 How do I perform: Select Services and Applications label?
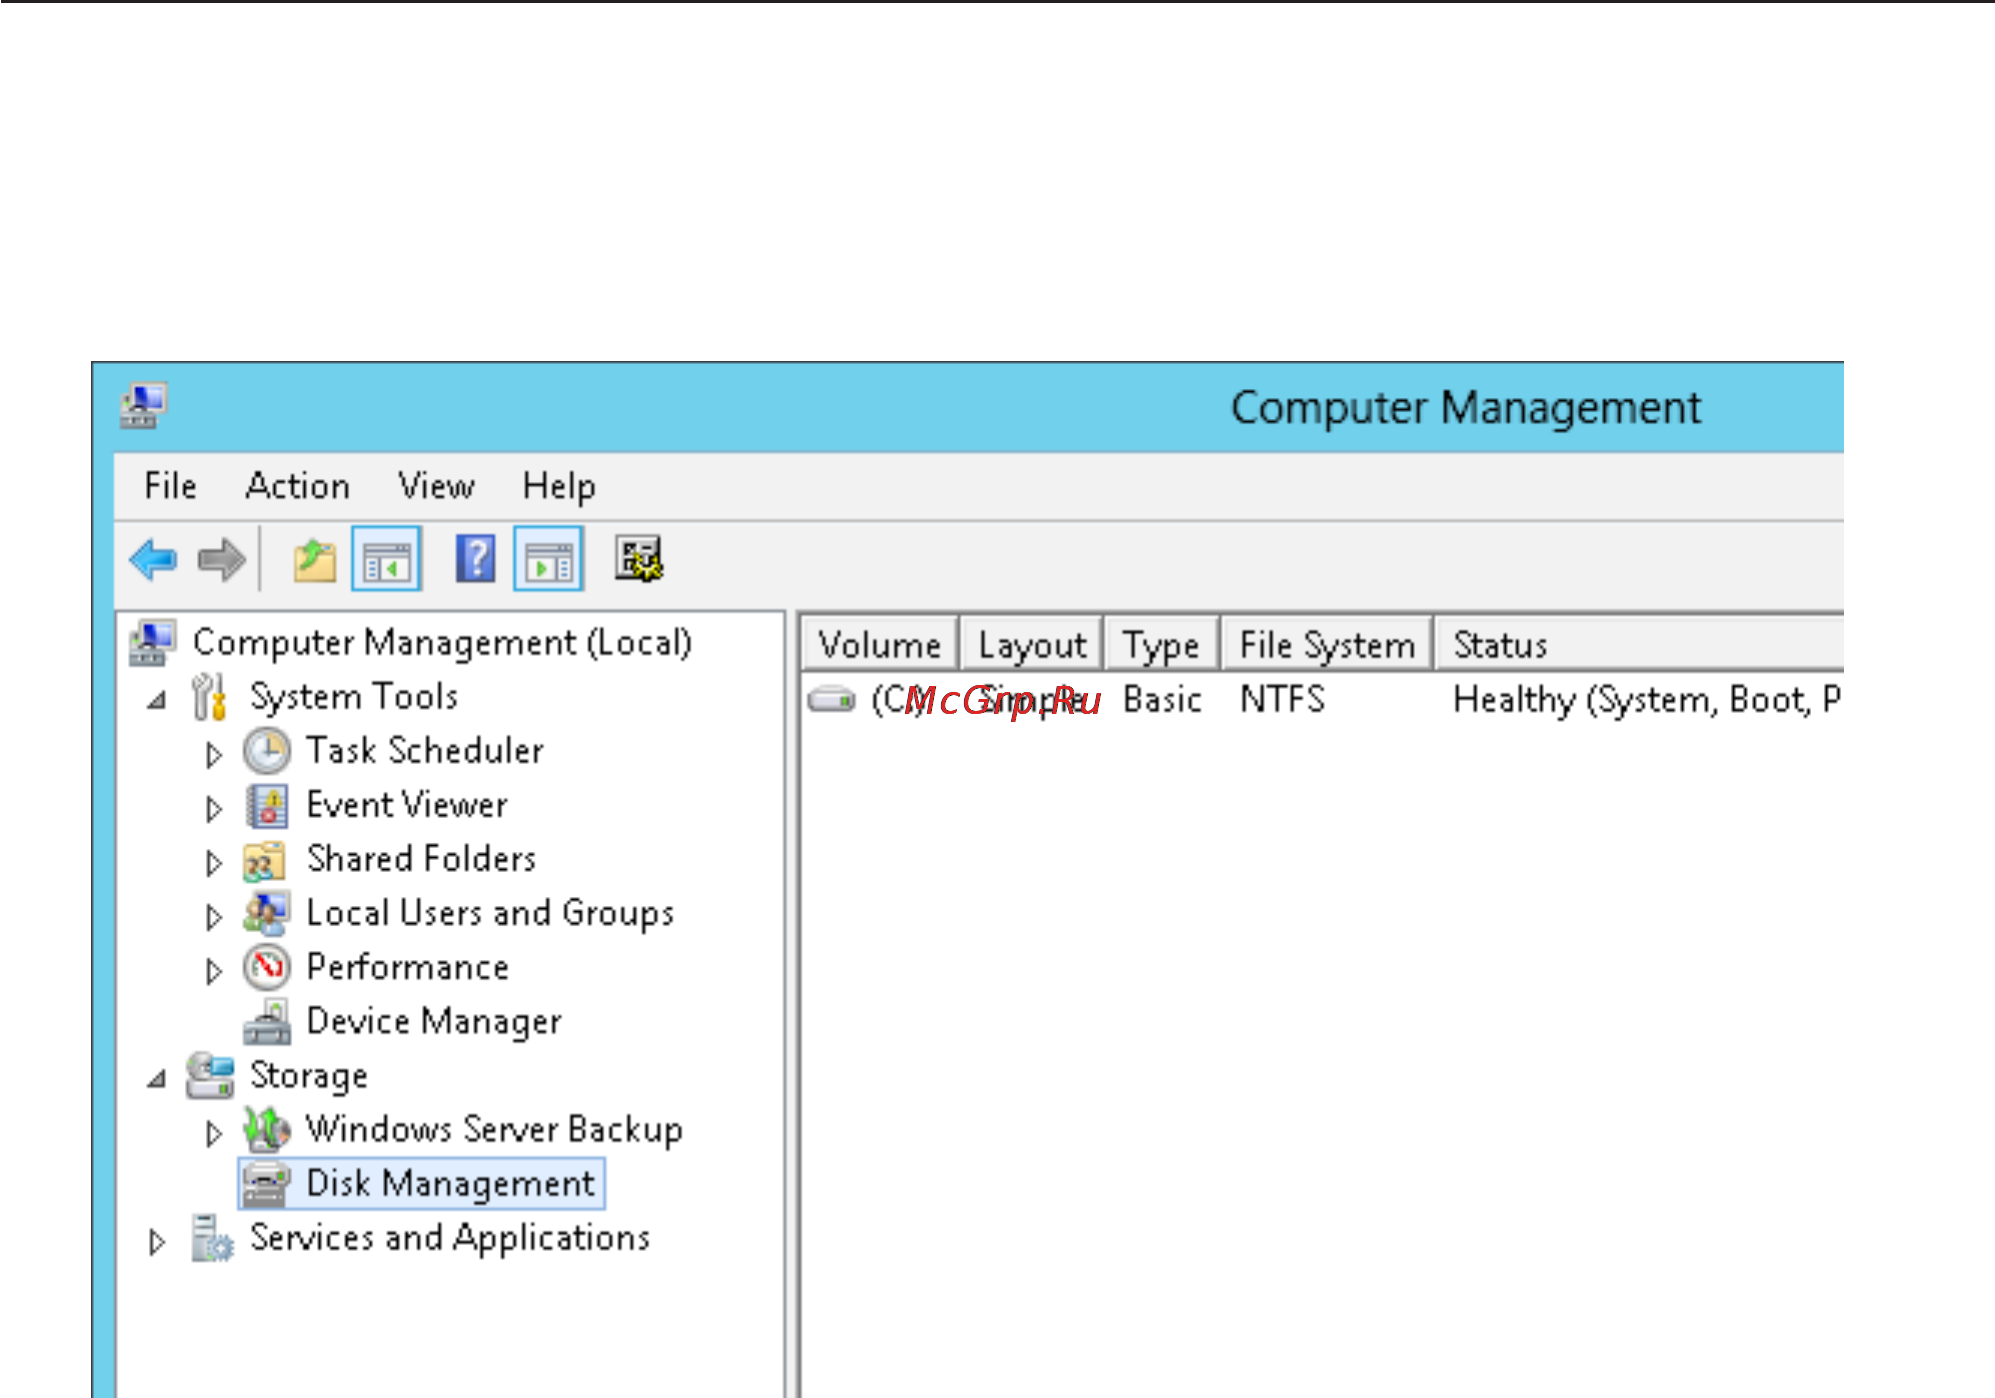[450, 1238]
